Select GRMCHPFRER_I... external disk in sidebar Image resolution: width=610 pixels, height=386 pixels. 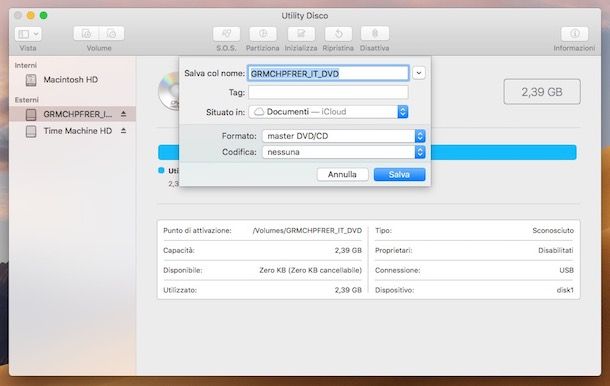[x=72, y=114]
